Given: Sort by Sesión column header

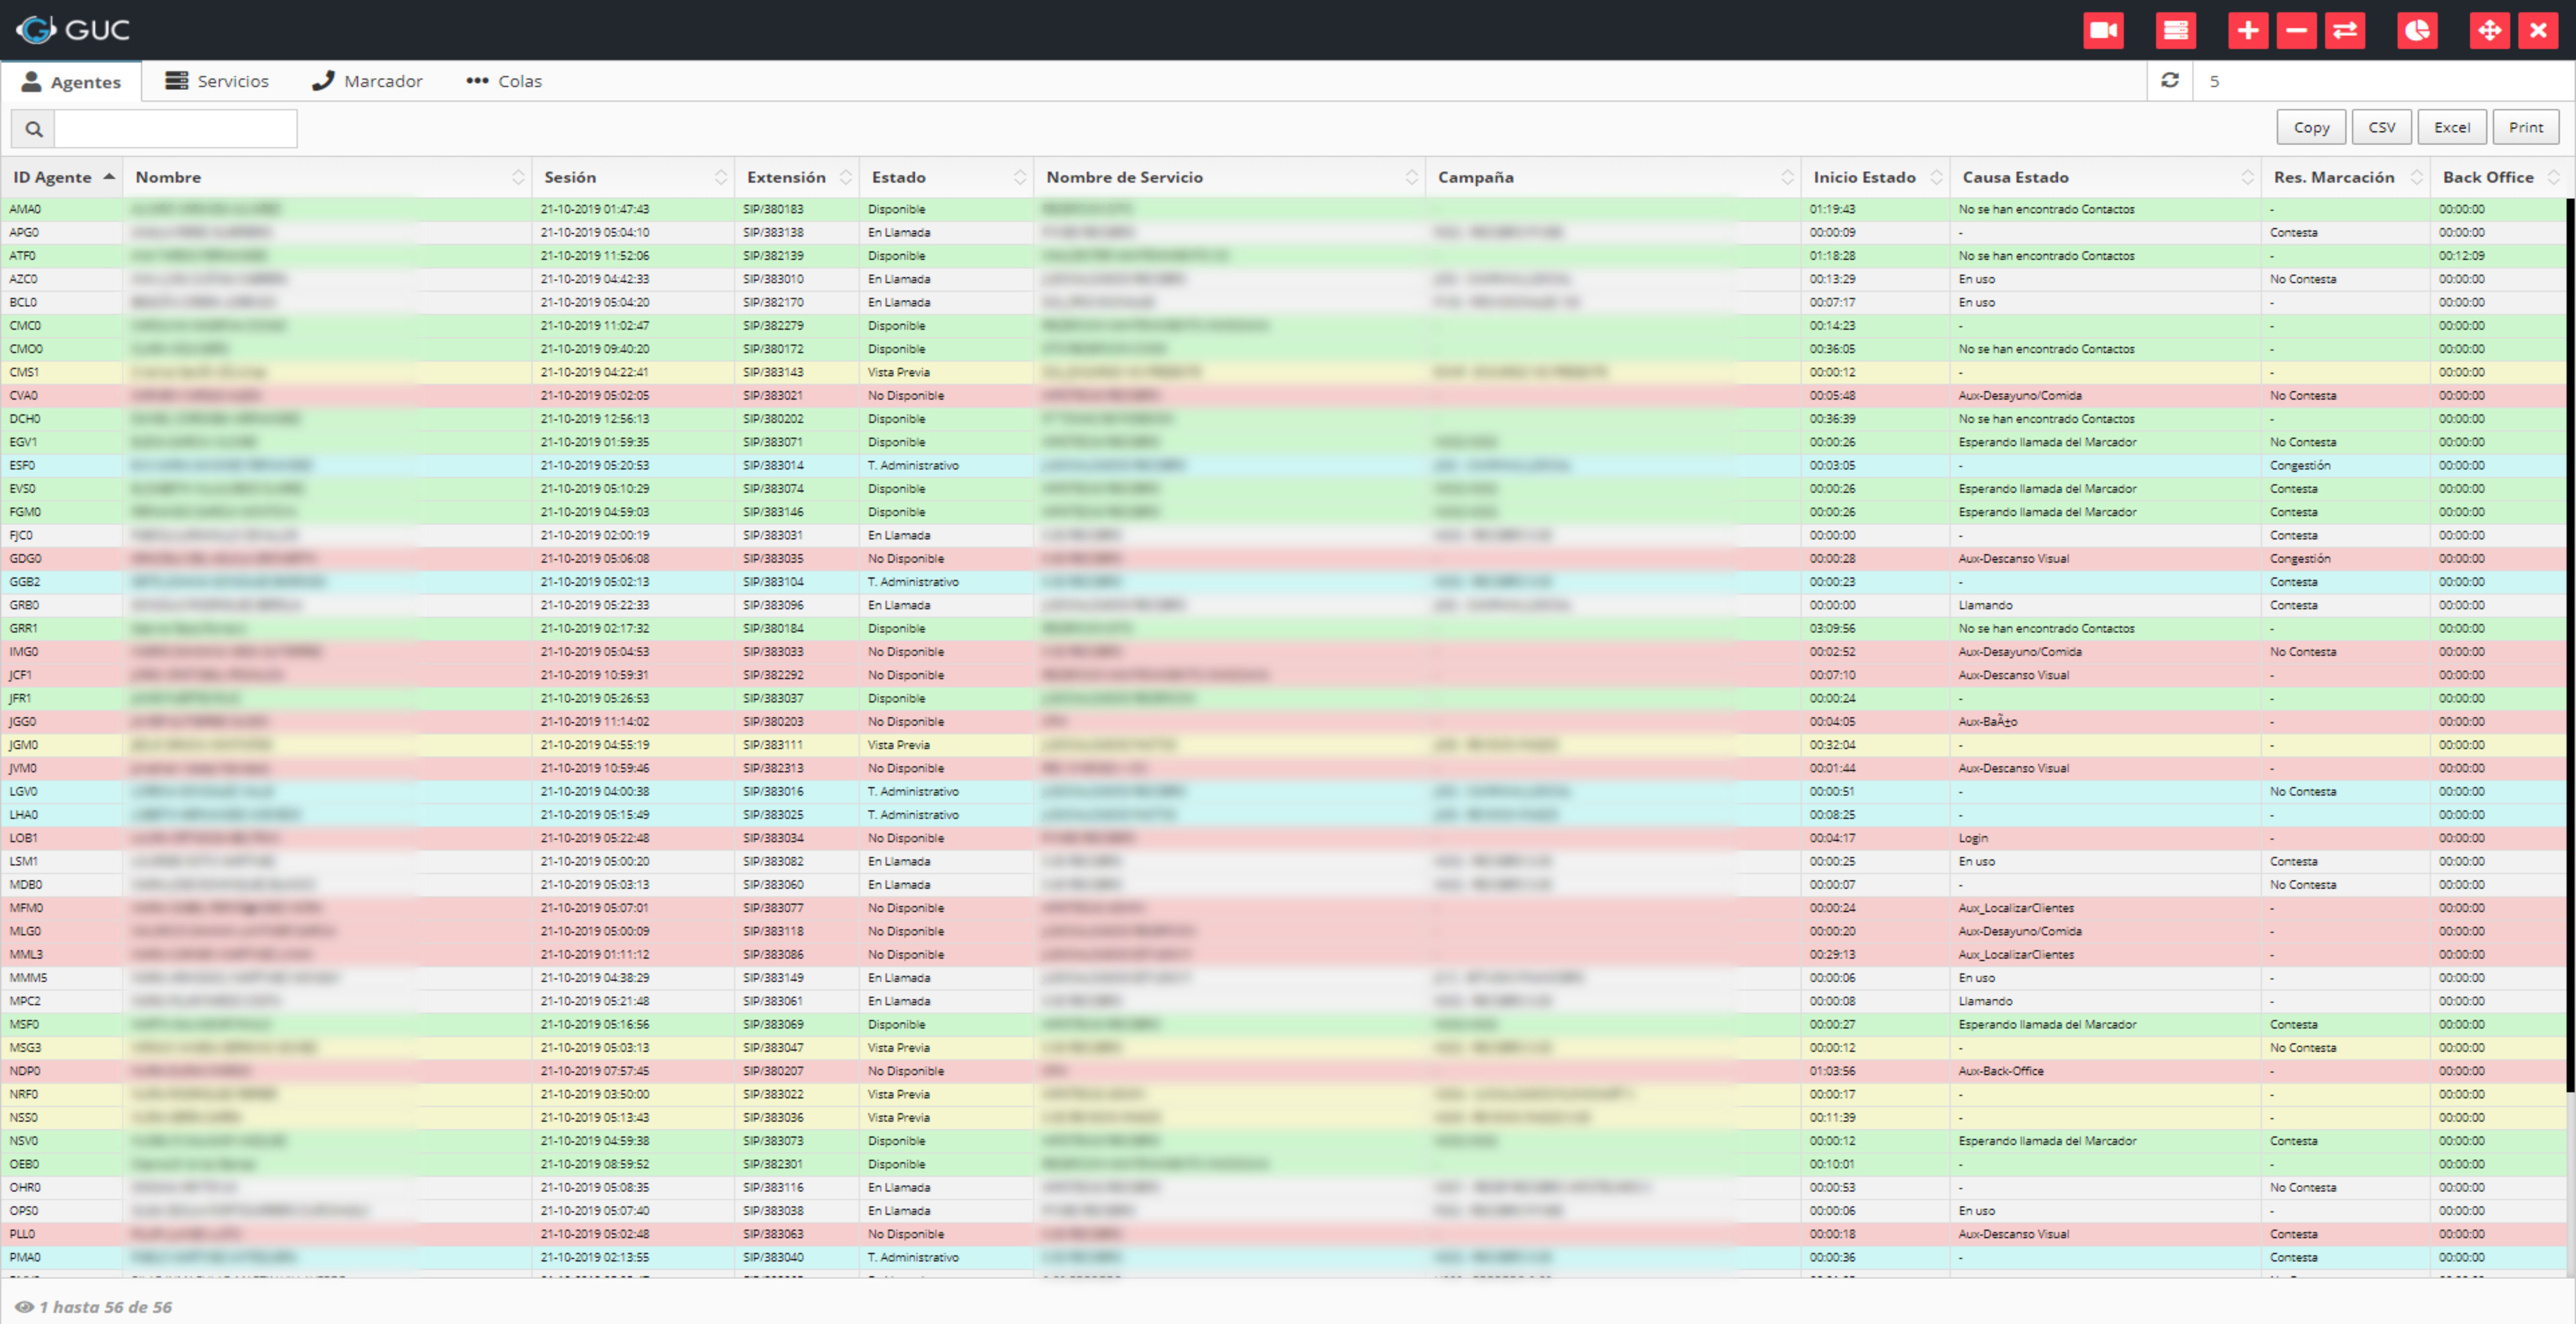Looking at the screenshot, I should pyautogui.click(x=634, y=177).
